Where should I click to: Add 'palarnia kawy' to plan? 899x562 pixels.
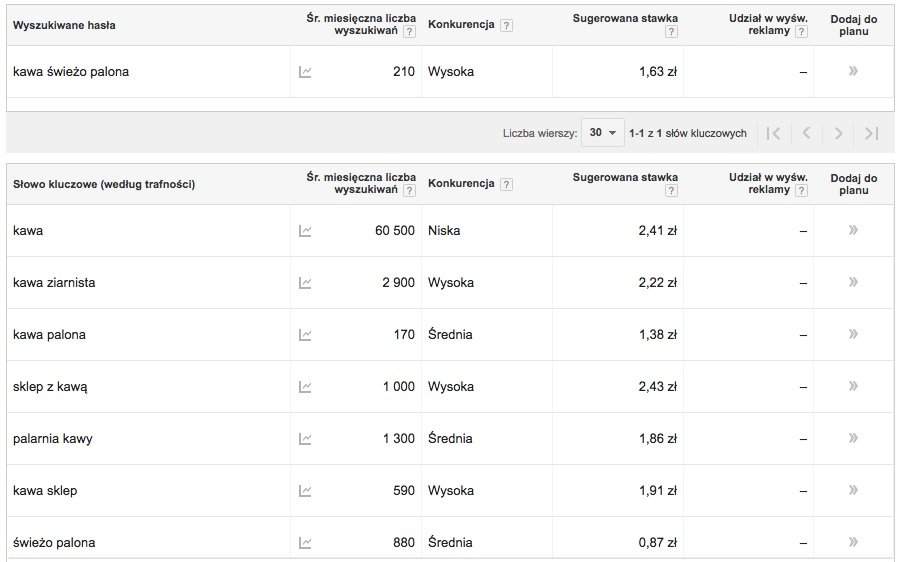point(853,438)
